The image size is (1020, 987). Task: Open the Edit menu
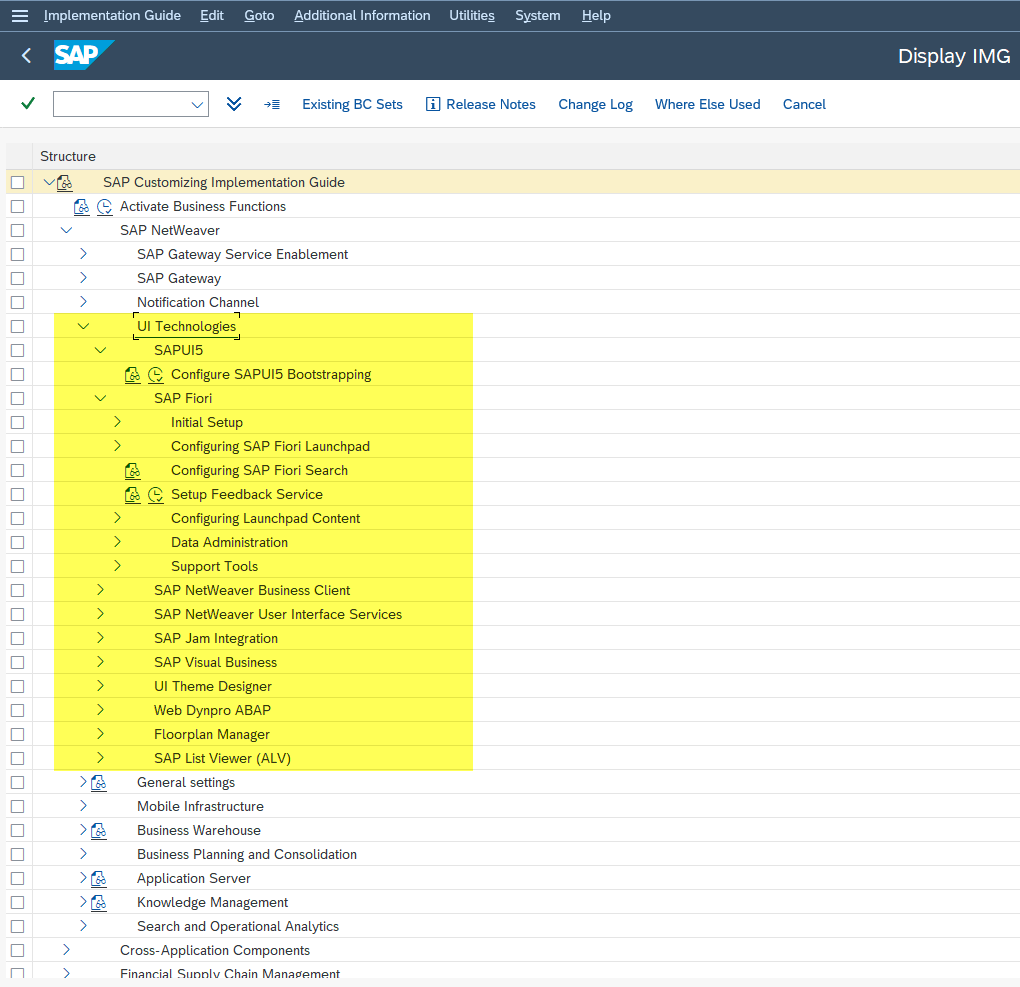click(211, 16)
